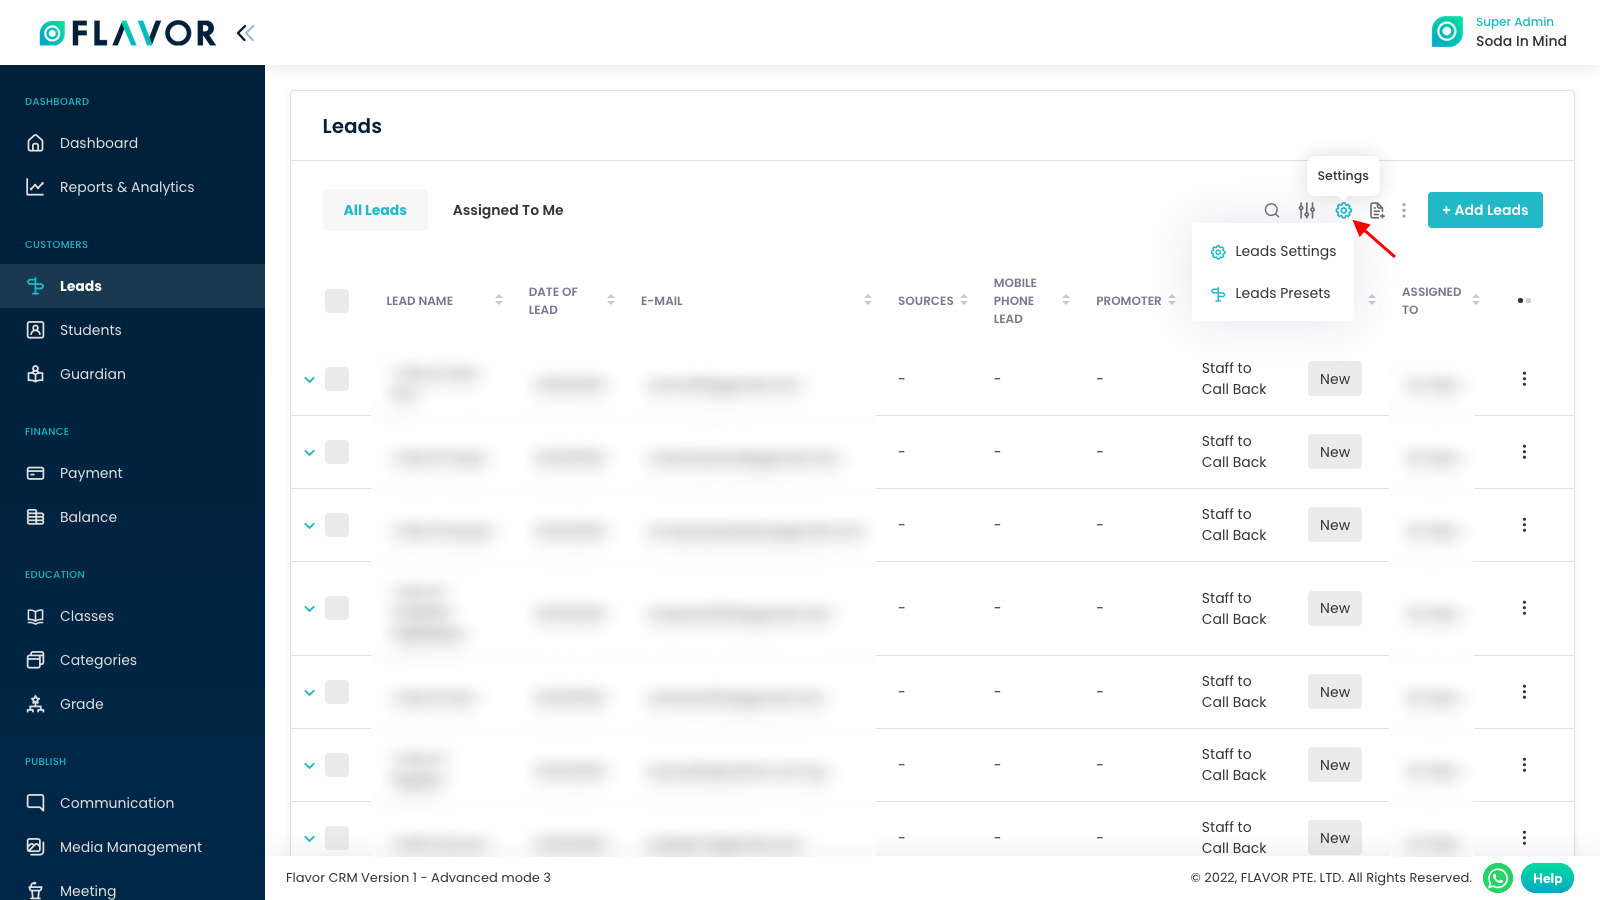Click the Settings gear above the table
The image size is (1600, 900).
(1343, 210)
